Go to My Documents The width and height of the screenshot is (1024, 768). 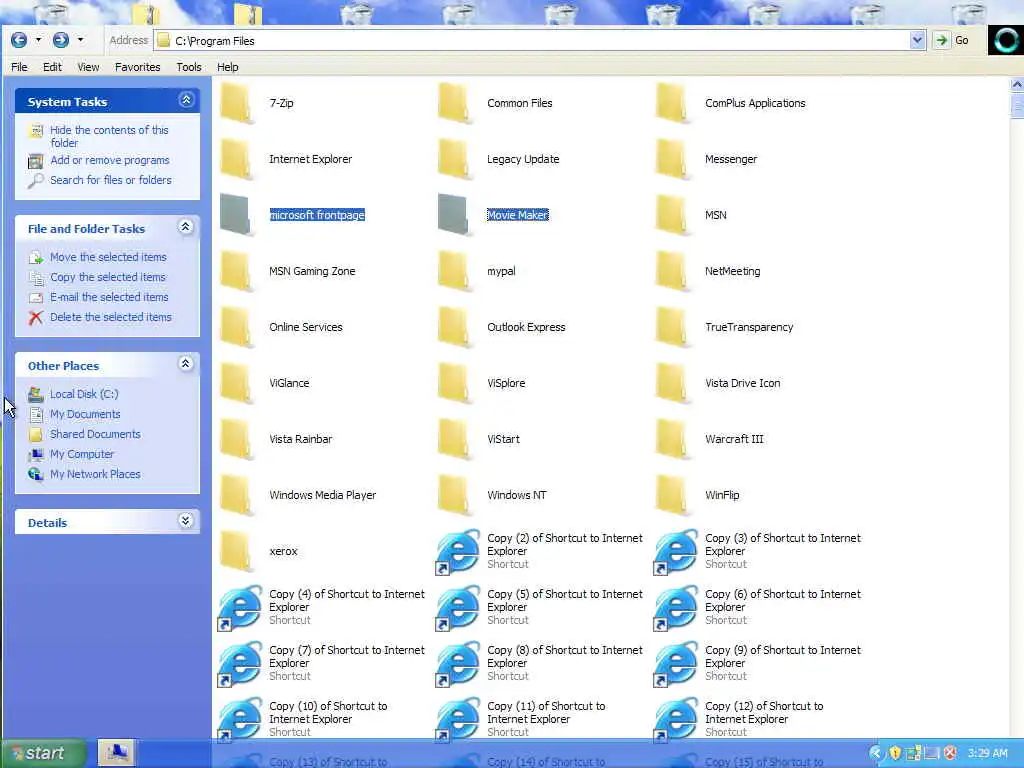click(x=85, y=414)
